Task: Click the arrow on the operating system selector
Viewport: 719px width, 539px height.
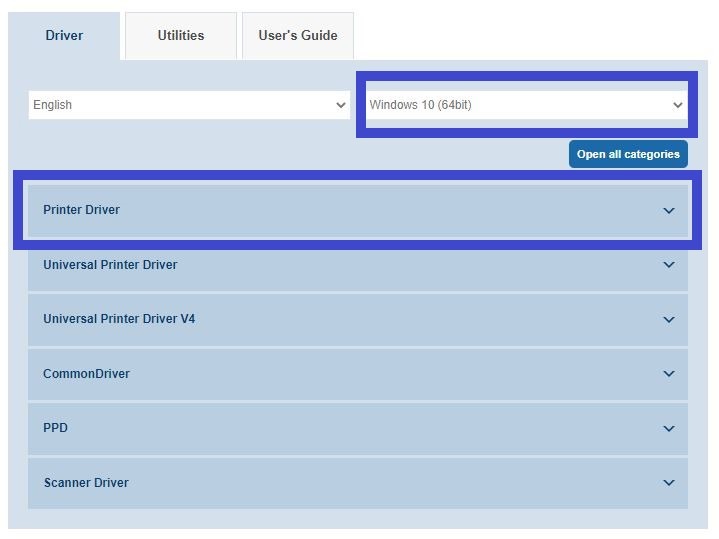Action: [x=678, y=105]
